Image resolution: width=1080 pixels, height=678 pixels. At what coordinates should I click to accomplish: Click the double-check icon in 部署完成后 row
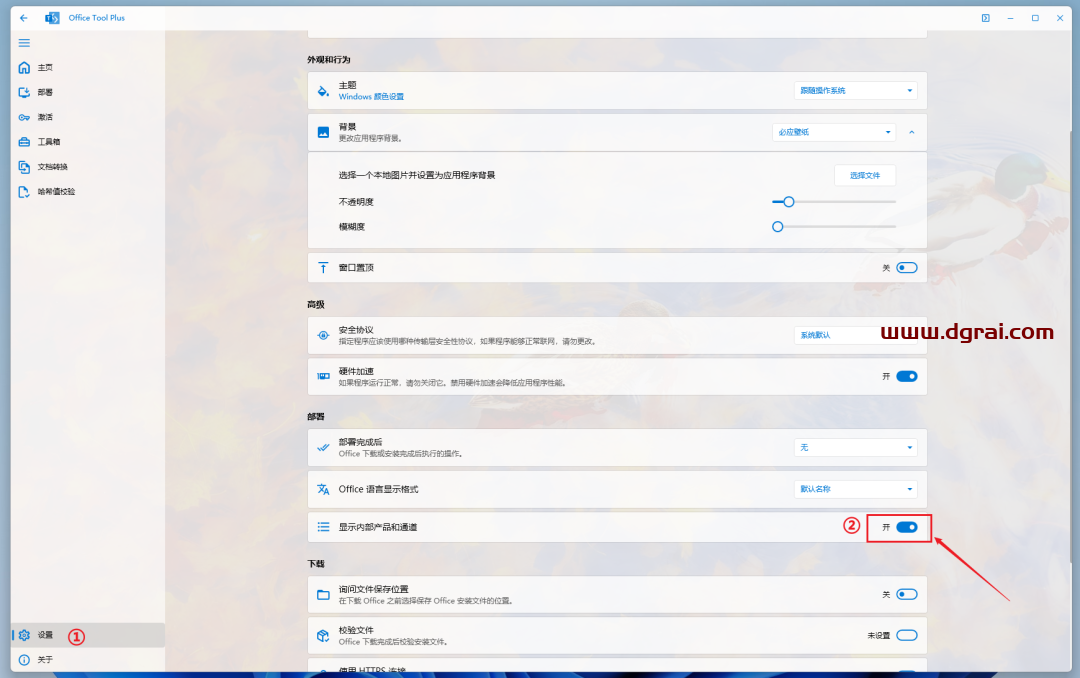323,448
